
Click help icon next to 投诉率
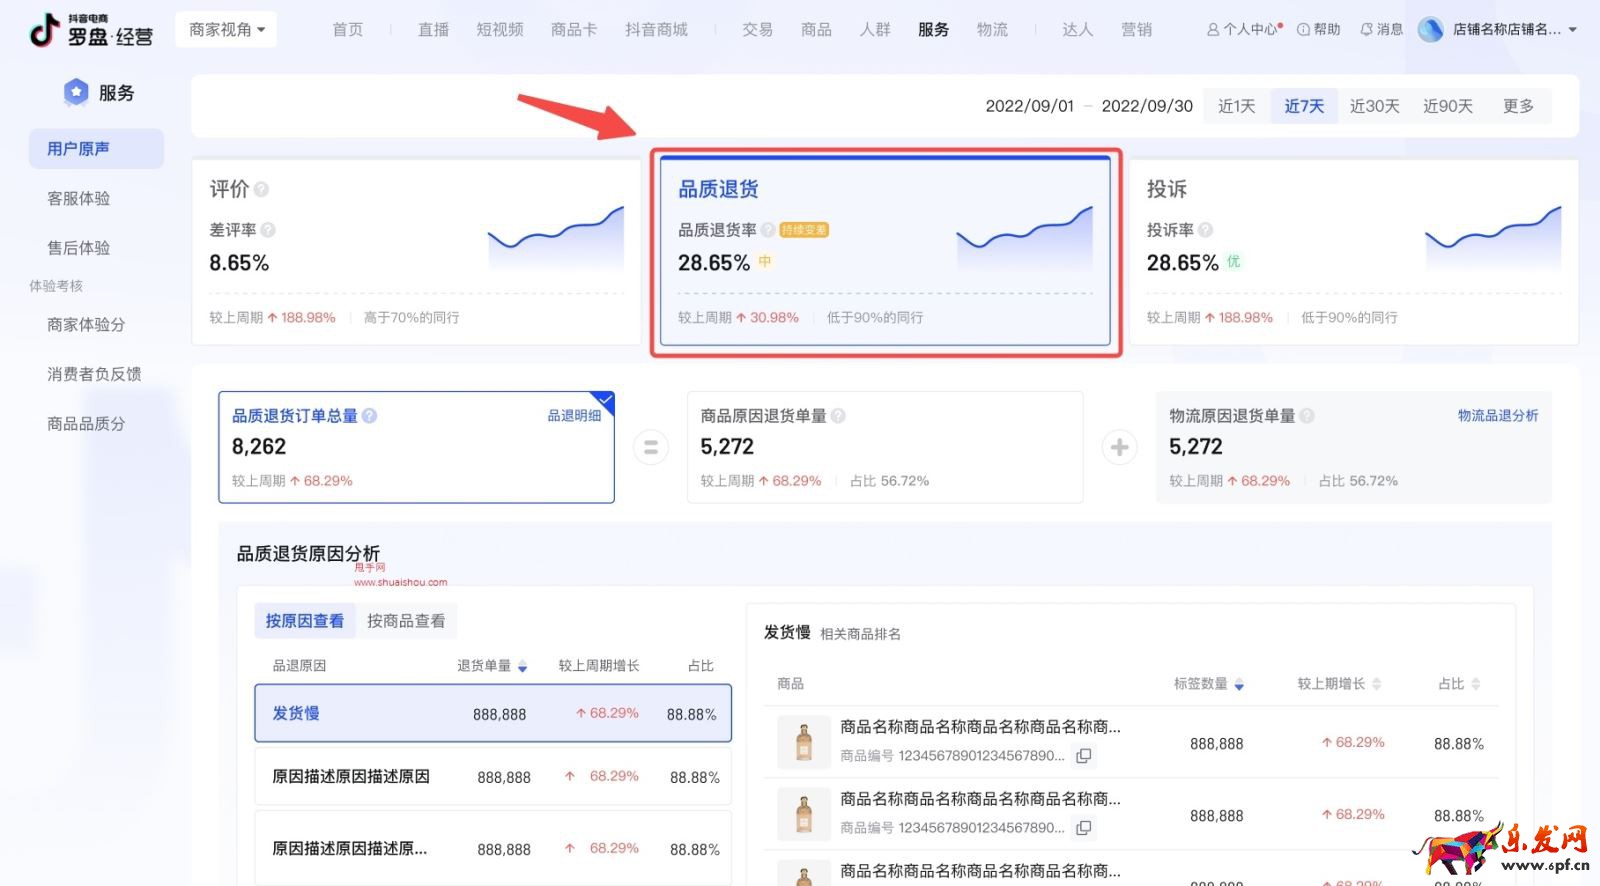click(1205, 230)
